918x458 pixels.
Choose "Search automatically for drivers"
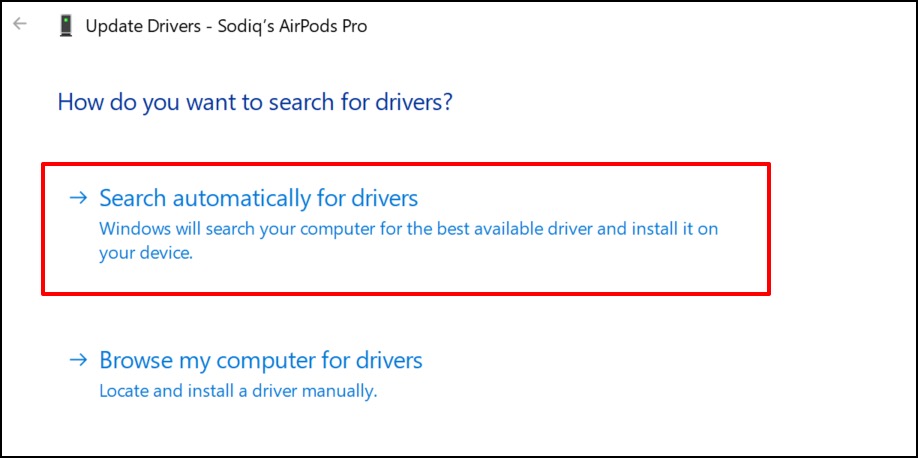[x=258, y=198]
